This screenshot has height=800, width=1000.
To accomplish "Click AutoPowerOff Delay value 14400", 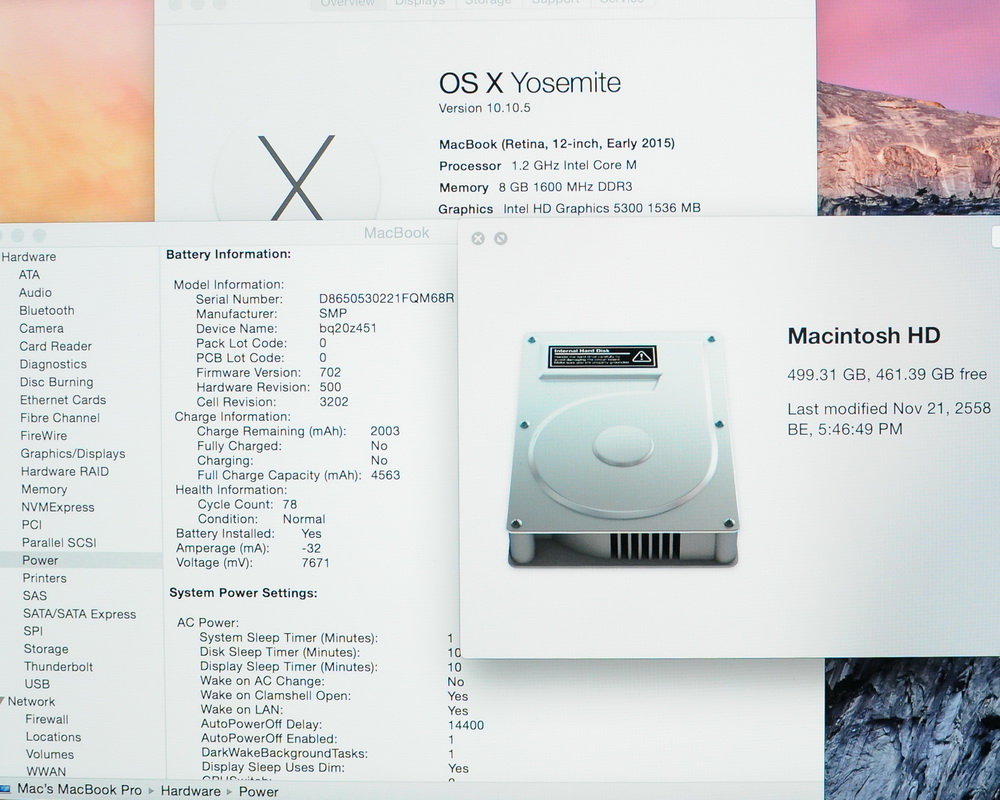I will pyautogui.click(x=466, y=725).
